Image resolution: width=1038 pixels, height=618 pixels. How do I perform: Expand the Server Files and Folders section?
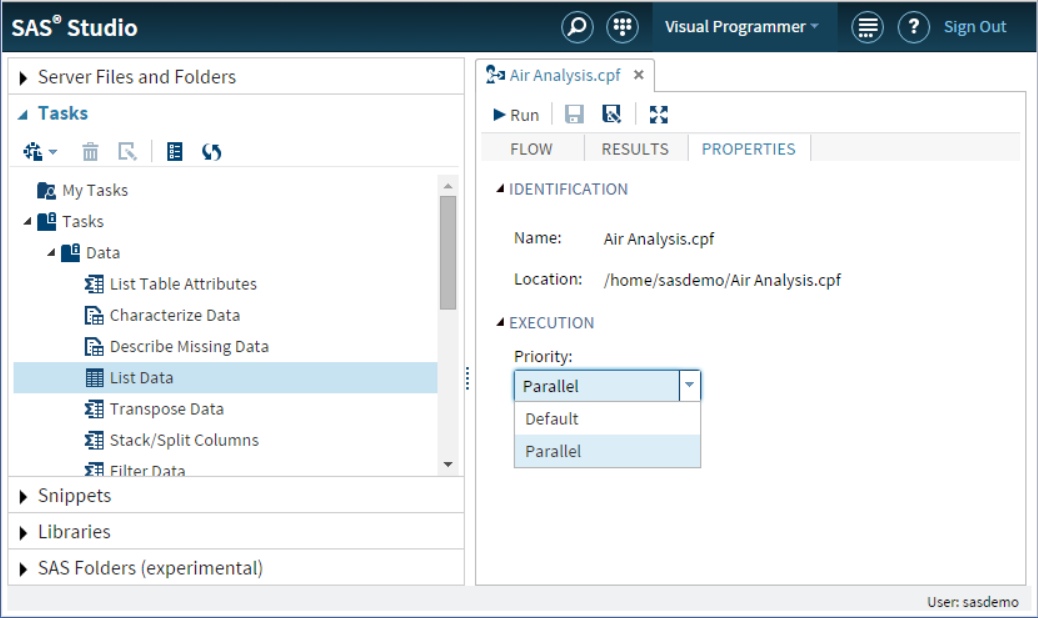point(136,77)
